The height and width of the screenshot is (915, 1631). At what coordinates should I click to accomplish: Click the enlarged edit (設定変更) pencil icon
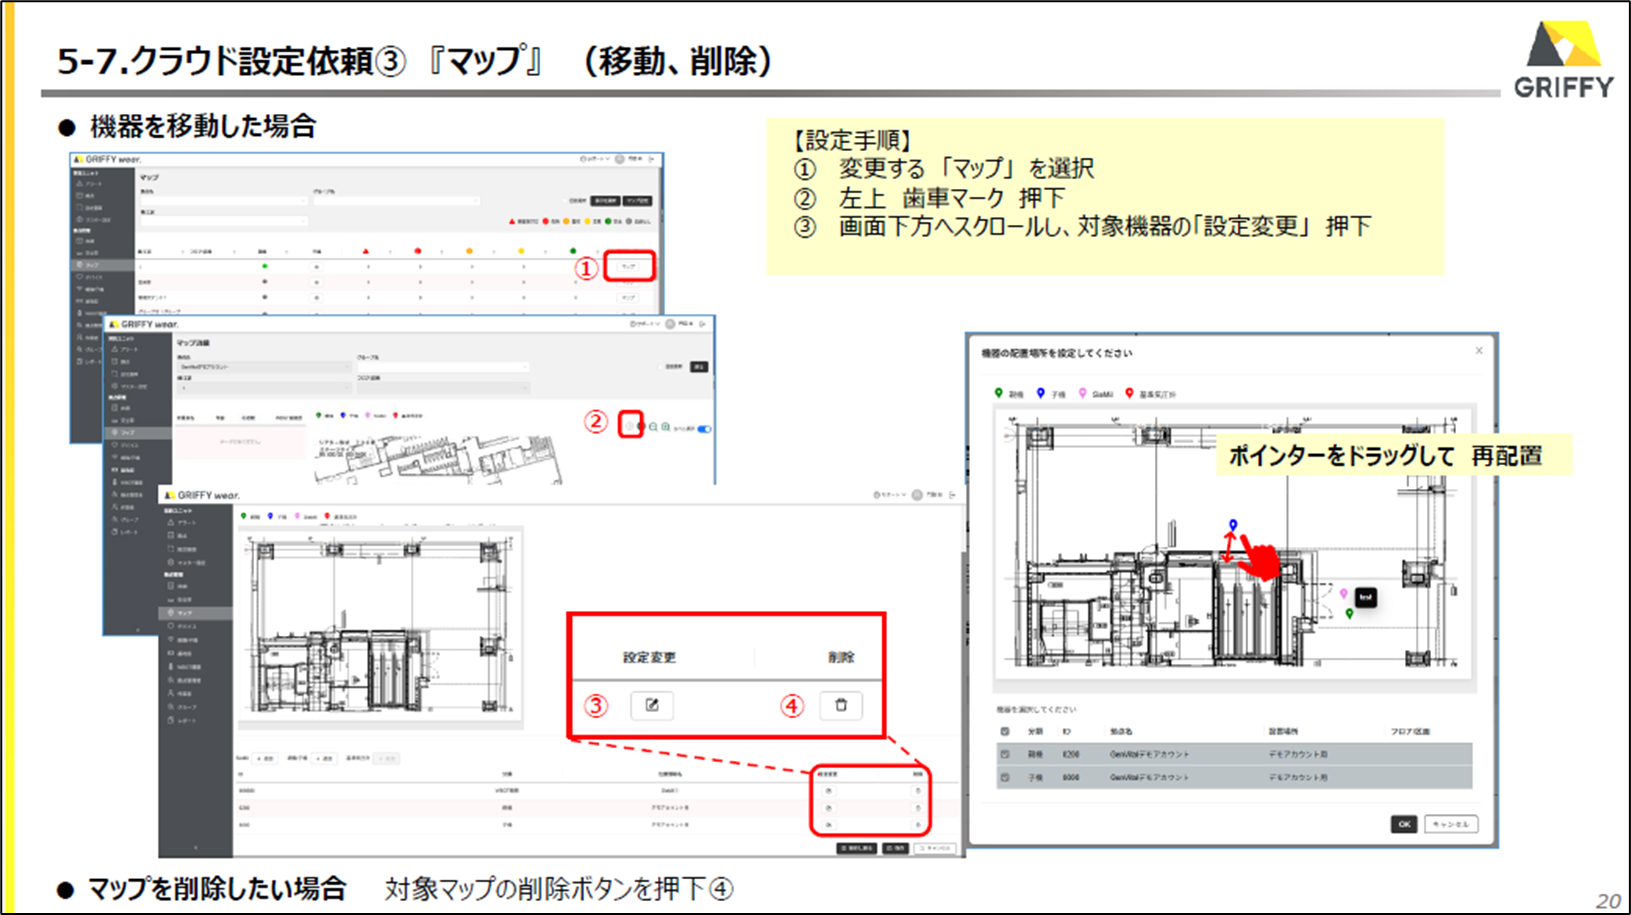click(x=652, y=705)
